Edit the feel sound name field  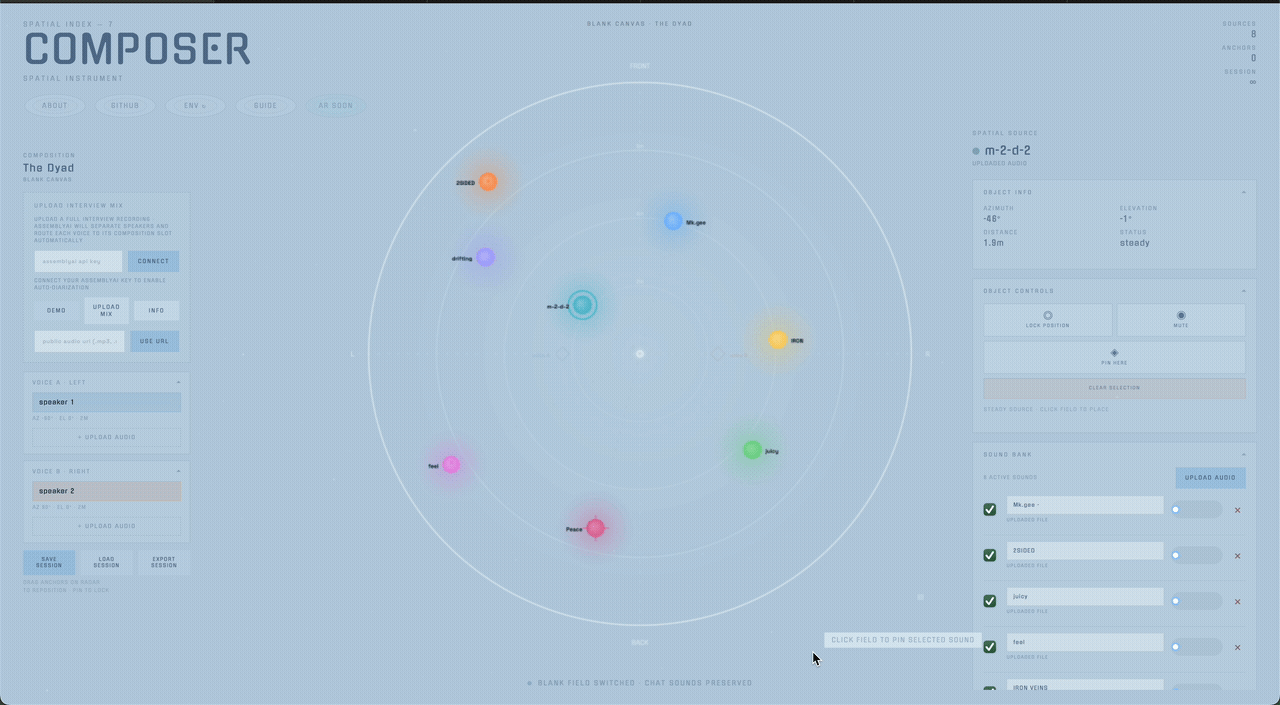(x=1085, y=642)
